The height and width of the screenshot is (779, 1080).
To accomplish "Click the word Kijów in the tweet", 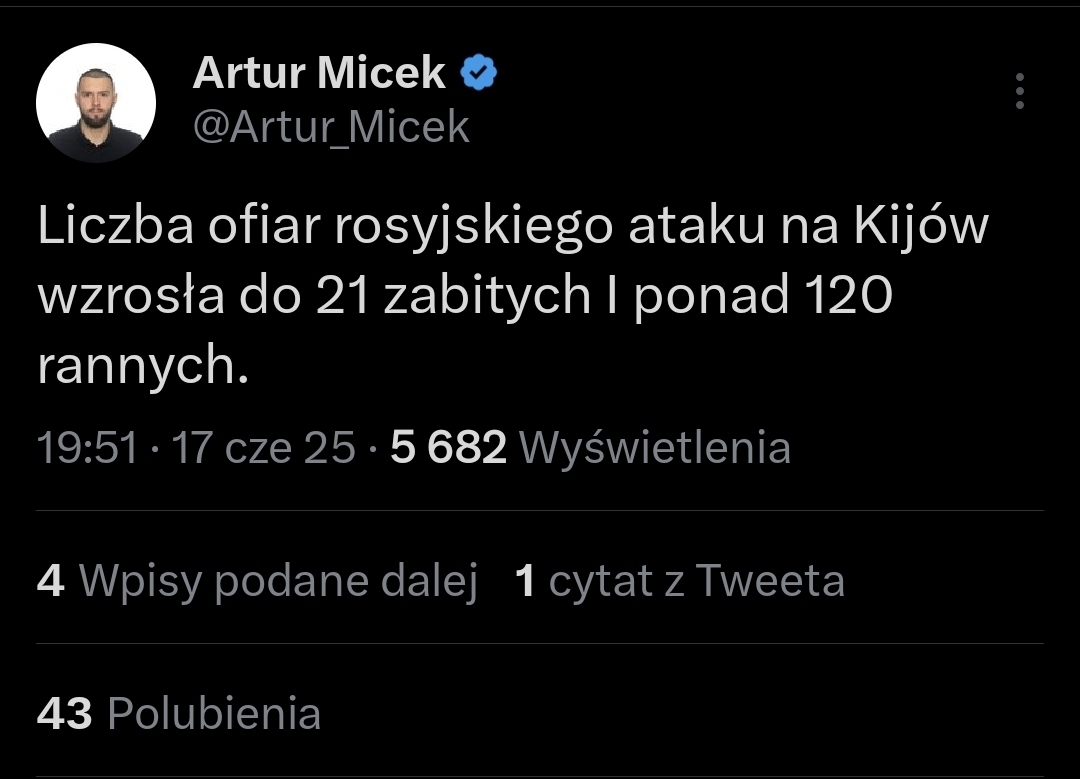I will [921, 228].
